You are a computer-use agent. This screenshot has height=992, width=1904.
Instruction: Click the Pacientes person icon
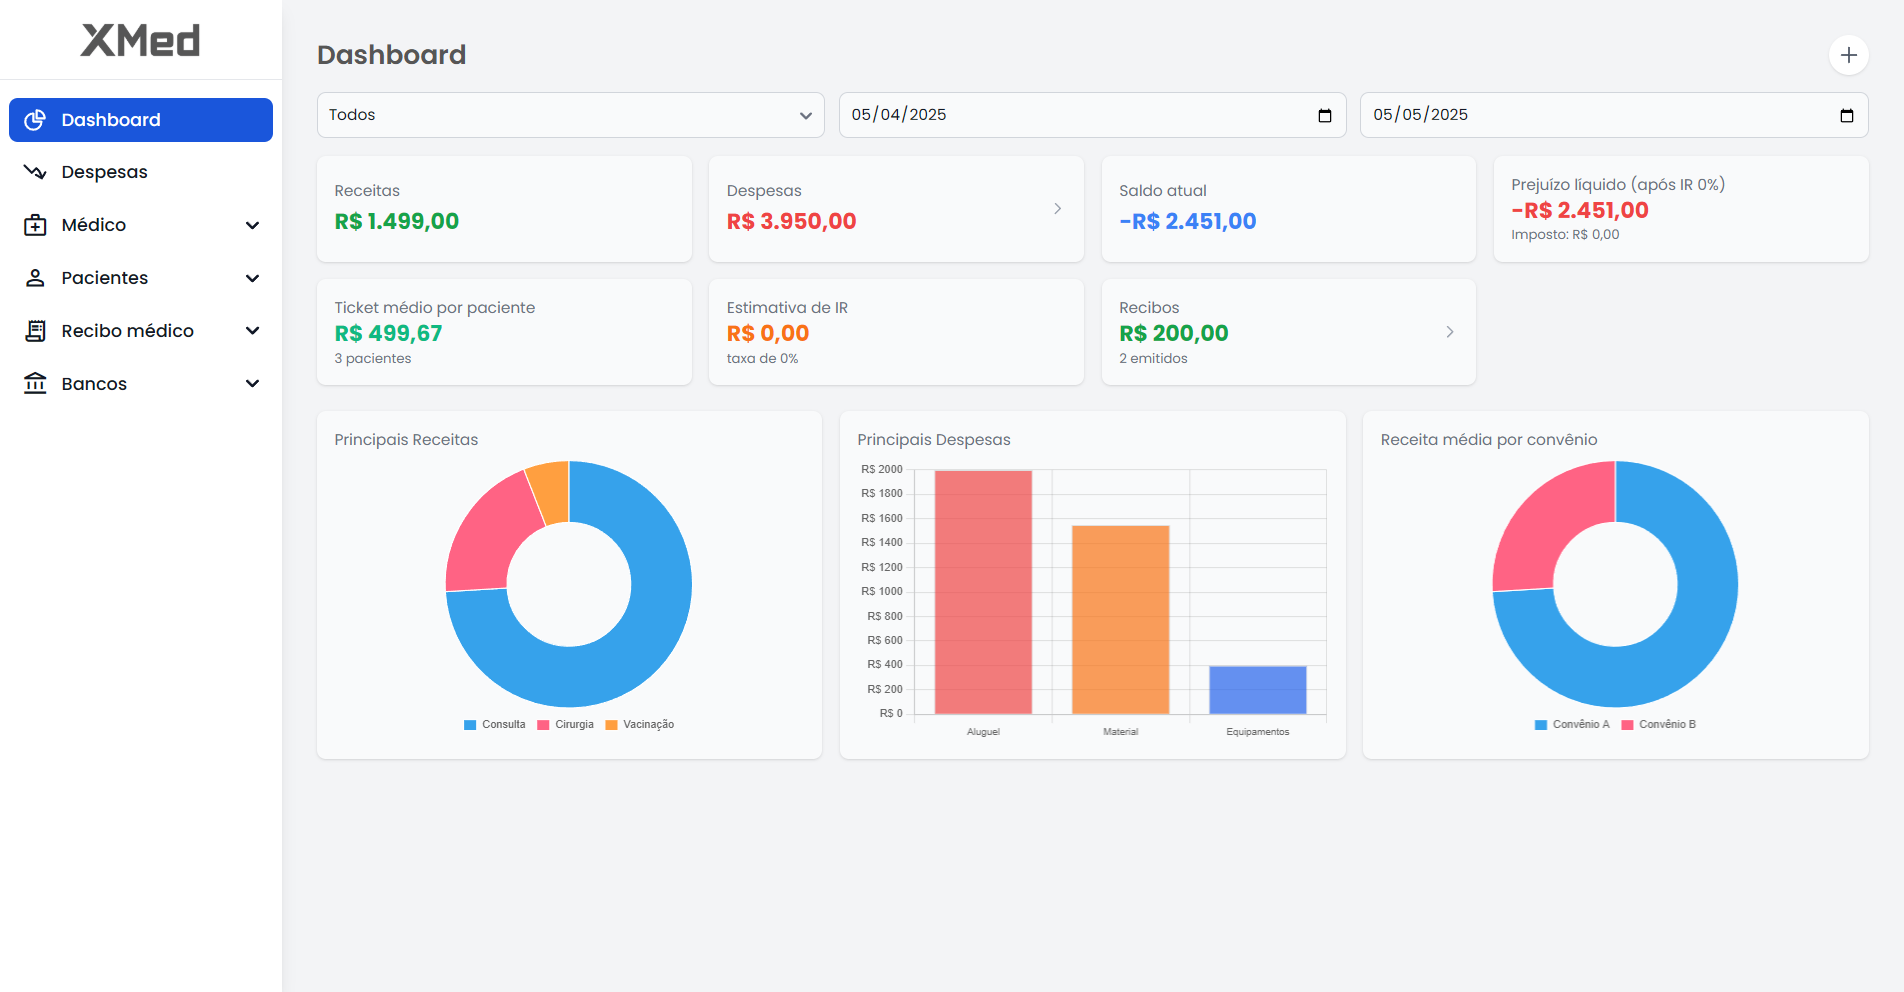[35, 278]
